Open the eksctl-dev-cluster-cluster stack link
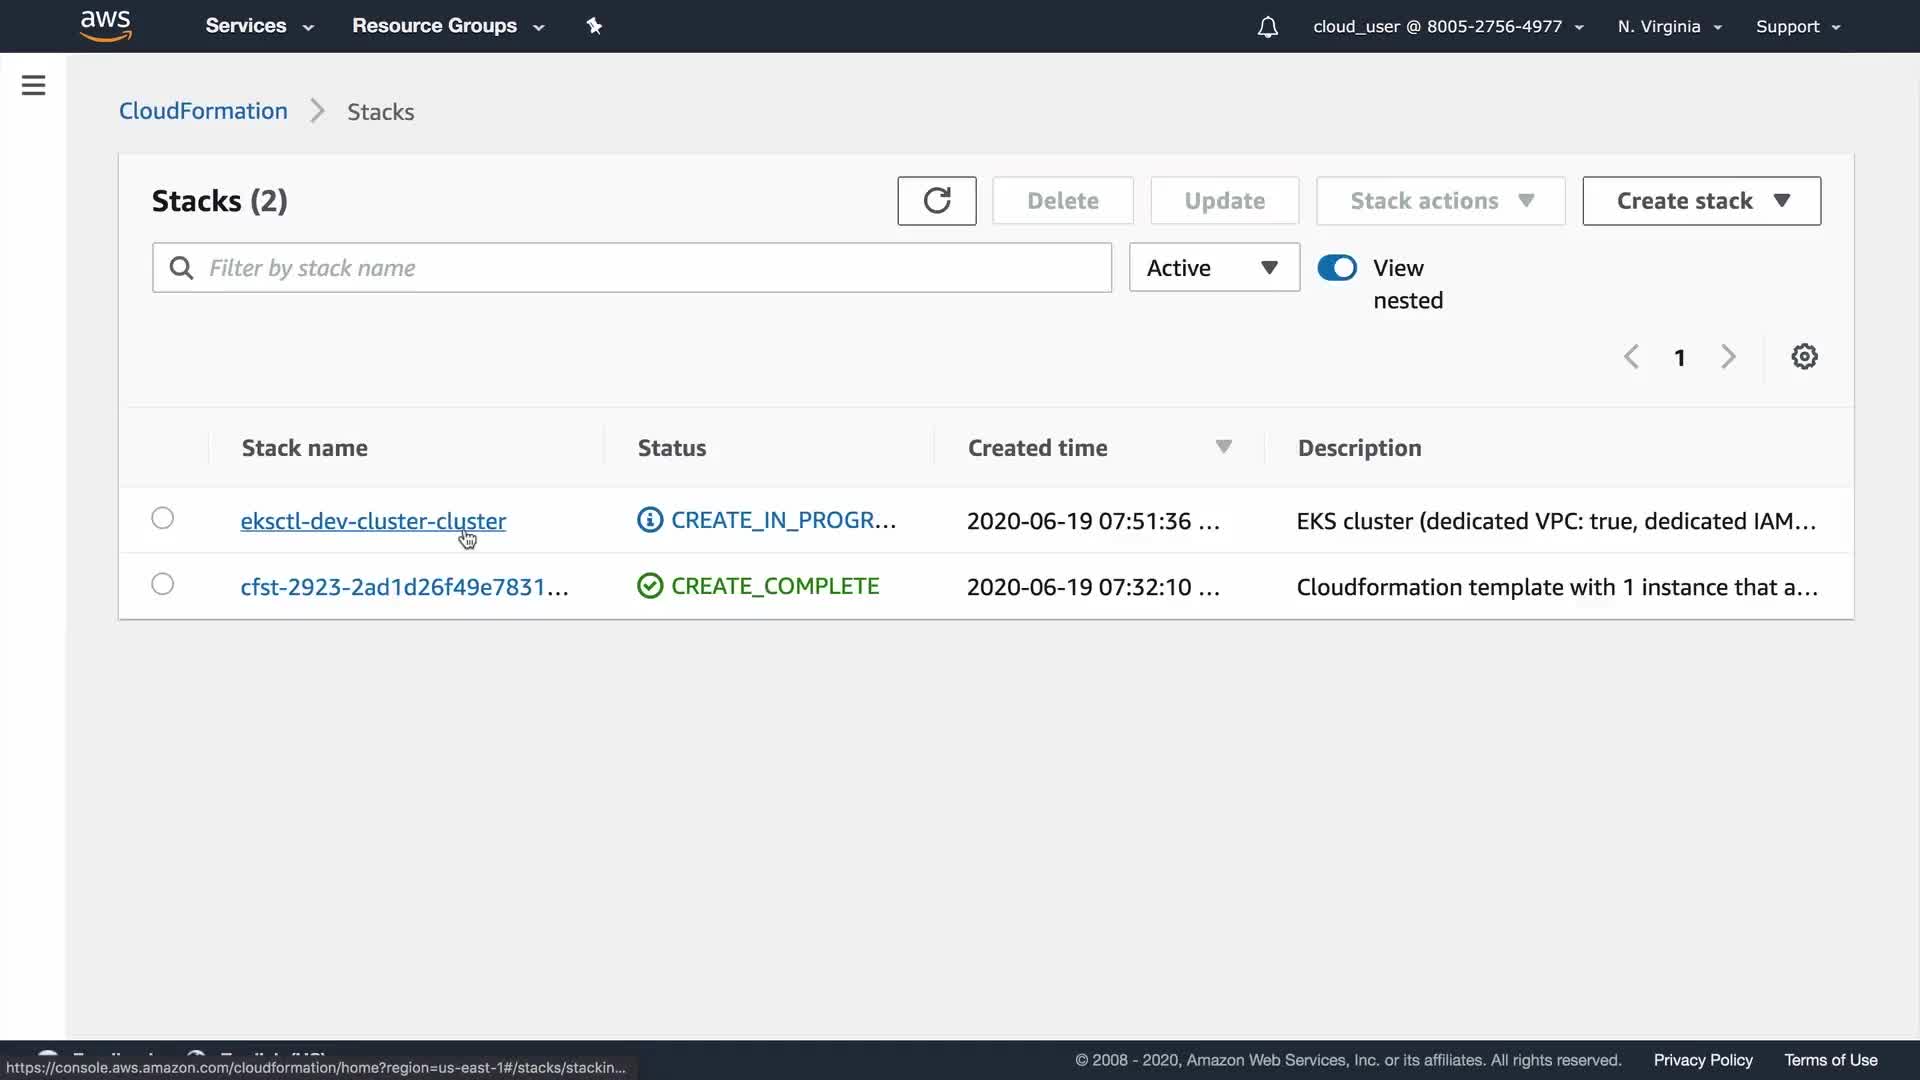This screenshot has height=1080, width=1920. (x=372, y=521)
